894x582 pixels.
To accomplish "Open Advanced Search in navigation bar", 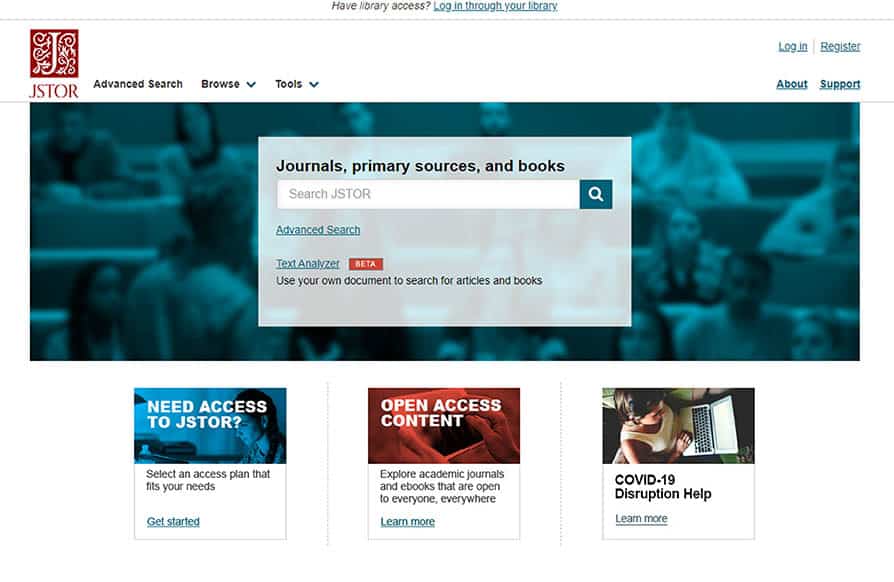I will 138,84.
